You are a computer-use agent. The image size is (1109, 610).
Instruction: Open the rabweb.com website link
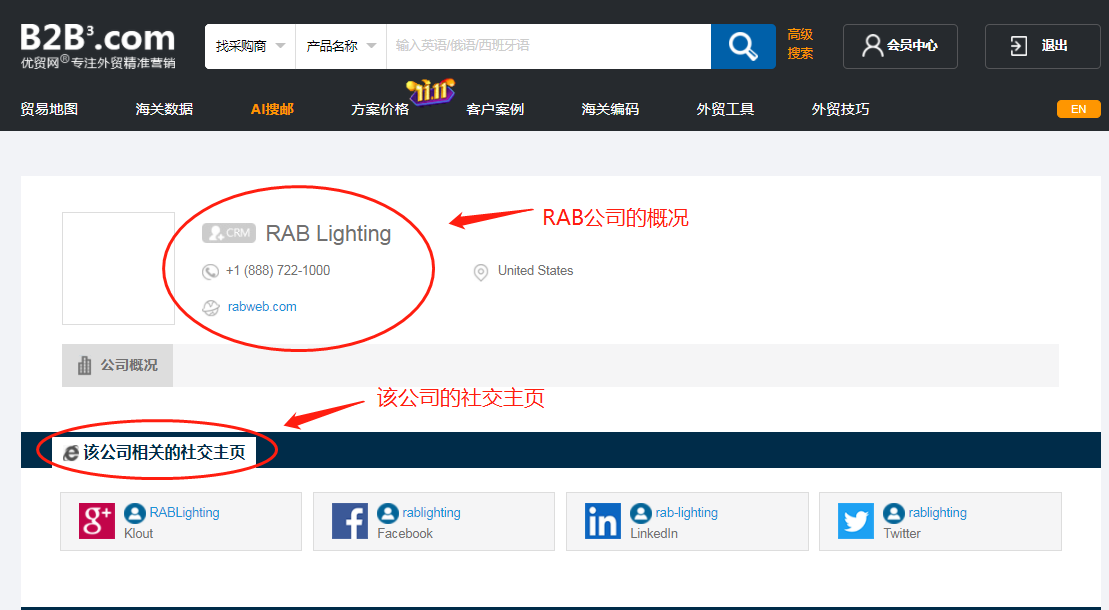[262, 306]
